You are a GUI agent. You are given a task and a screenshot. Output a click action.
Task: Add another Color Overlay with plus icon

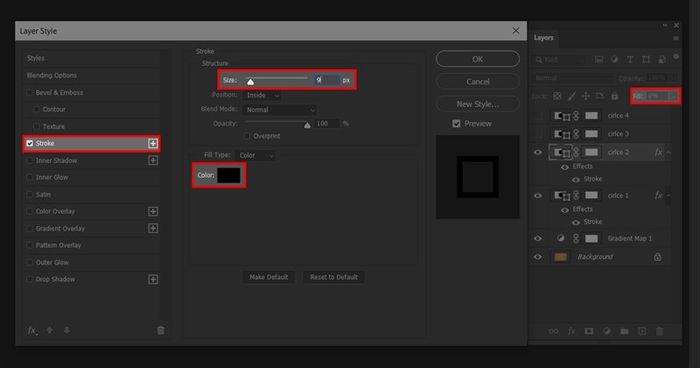(153, 211)
